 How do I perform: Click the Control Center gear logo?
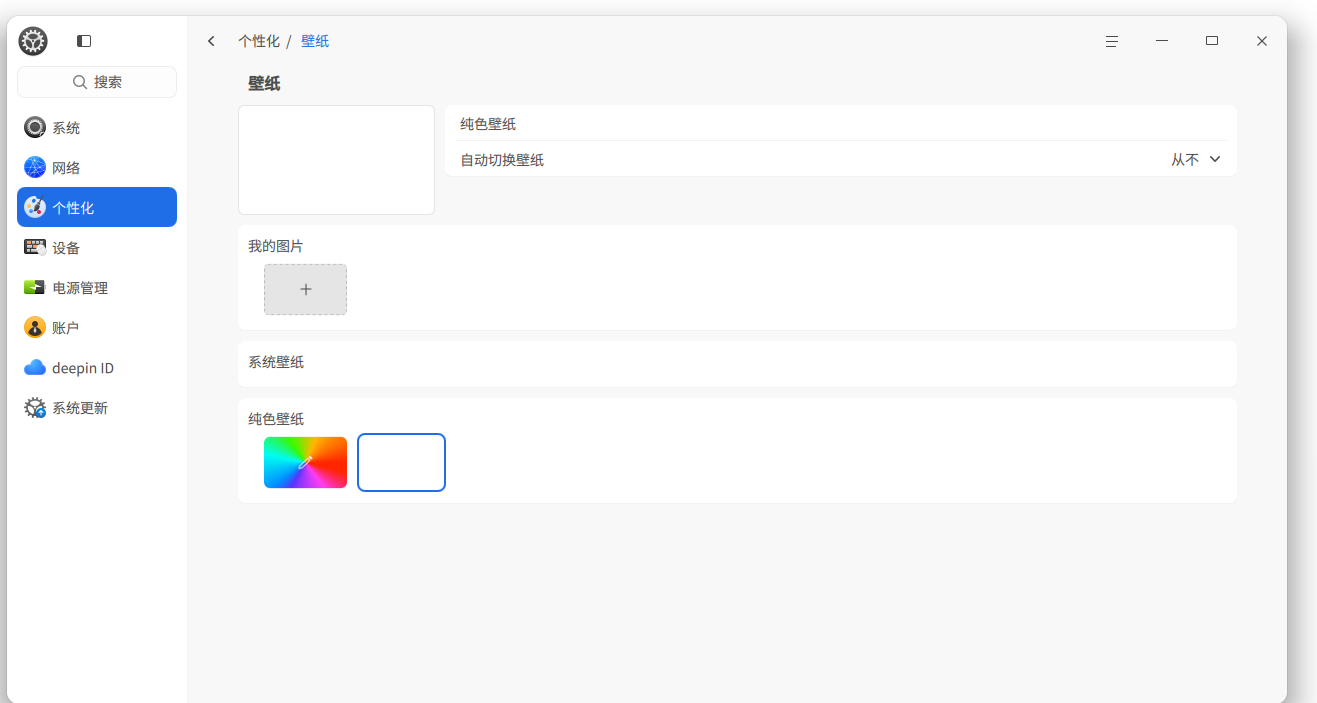[33, 41]
